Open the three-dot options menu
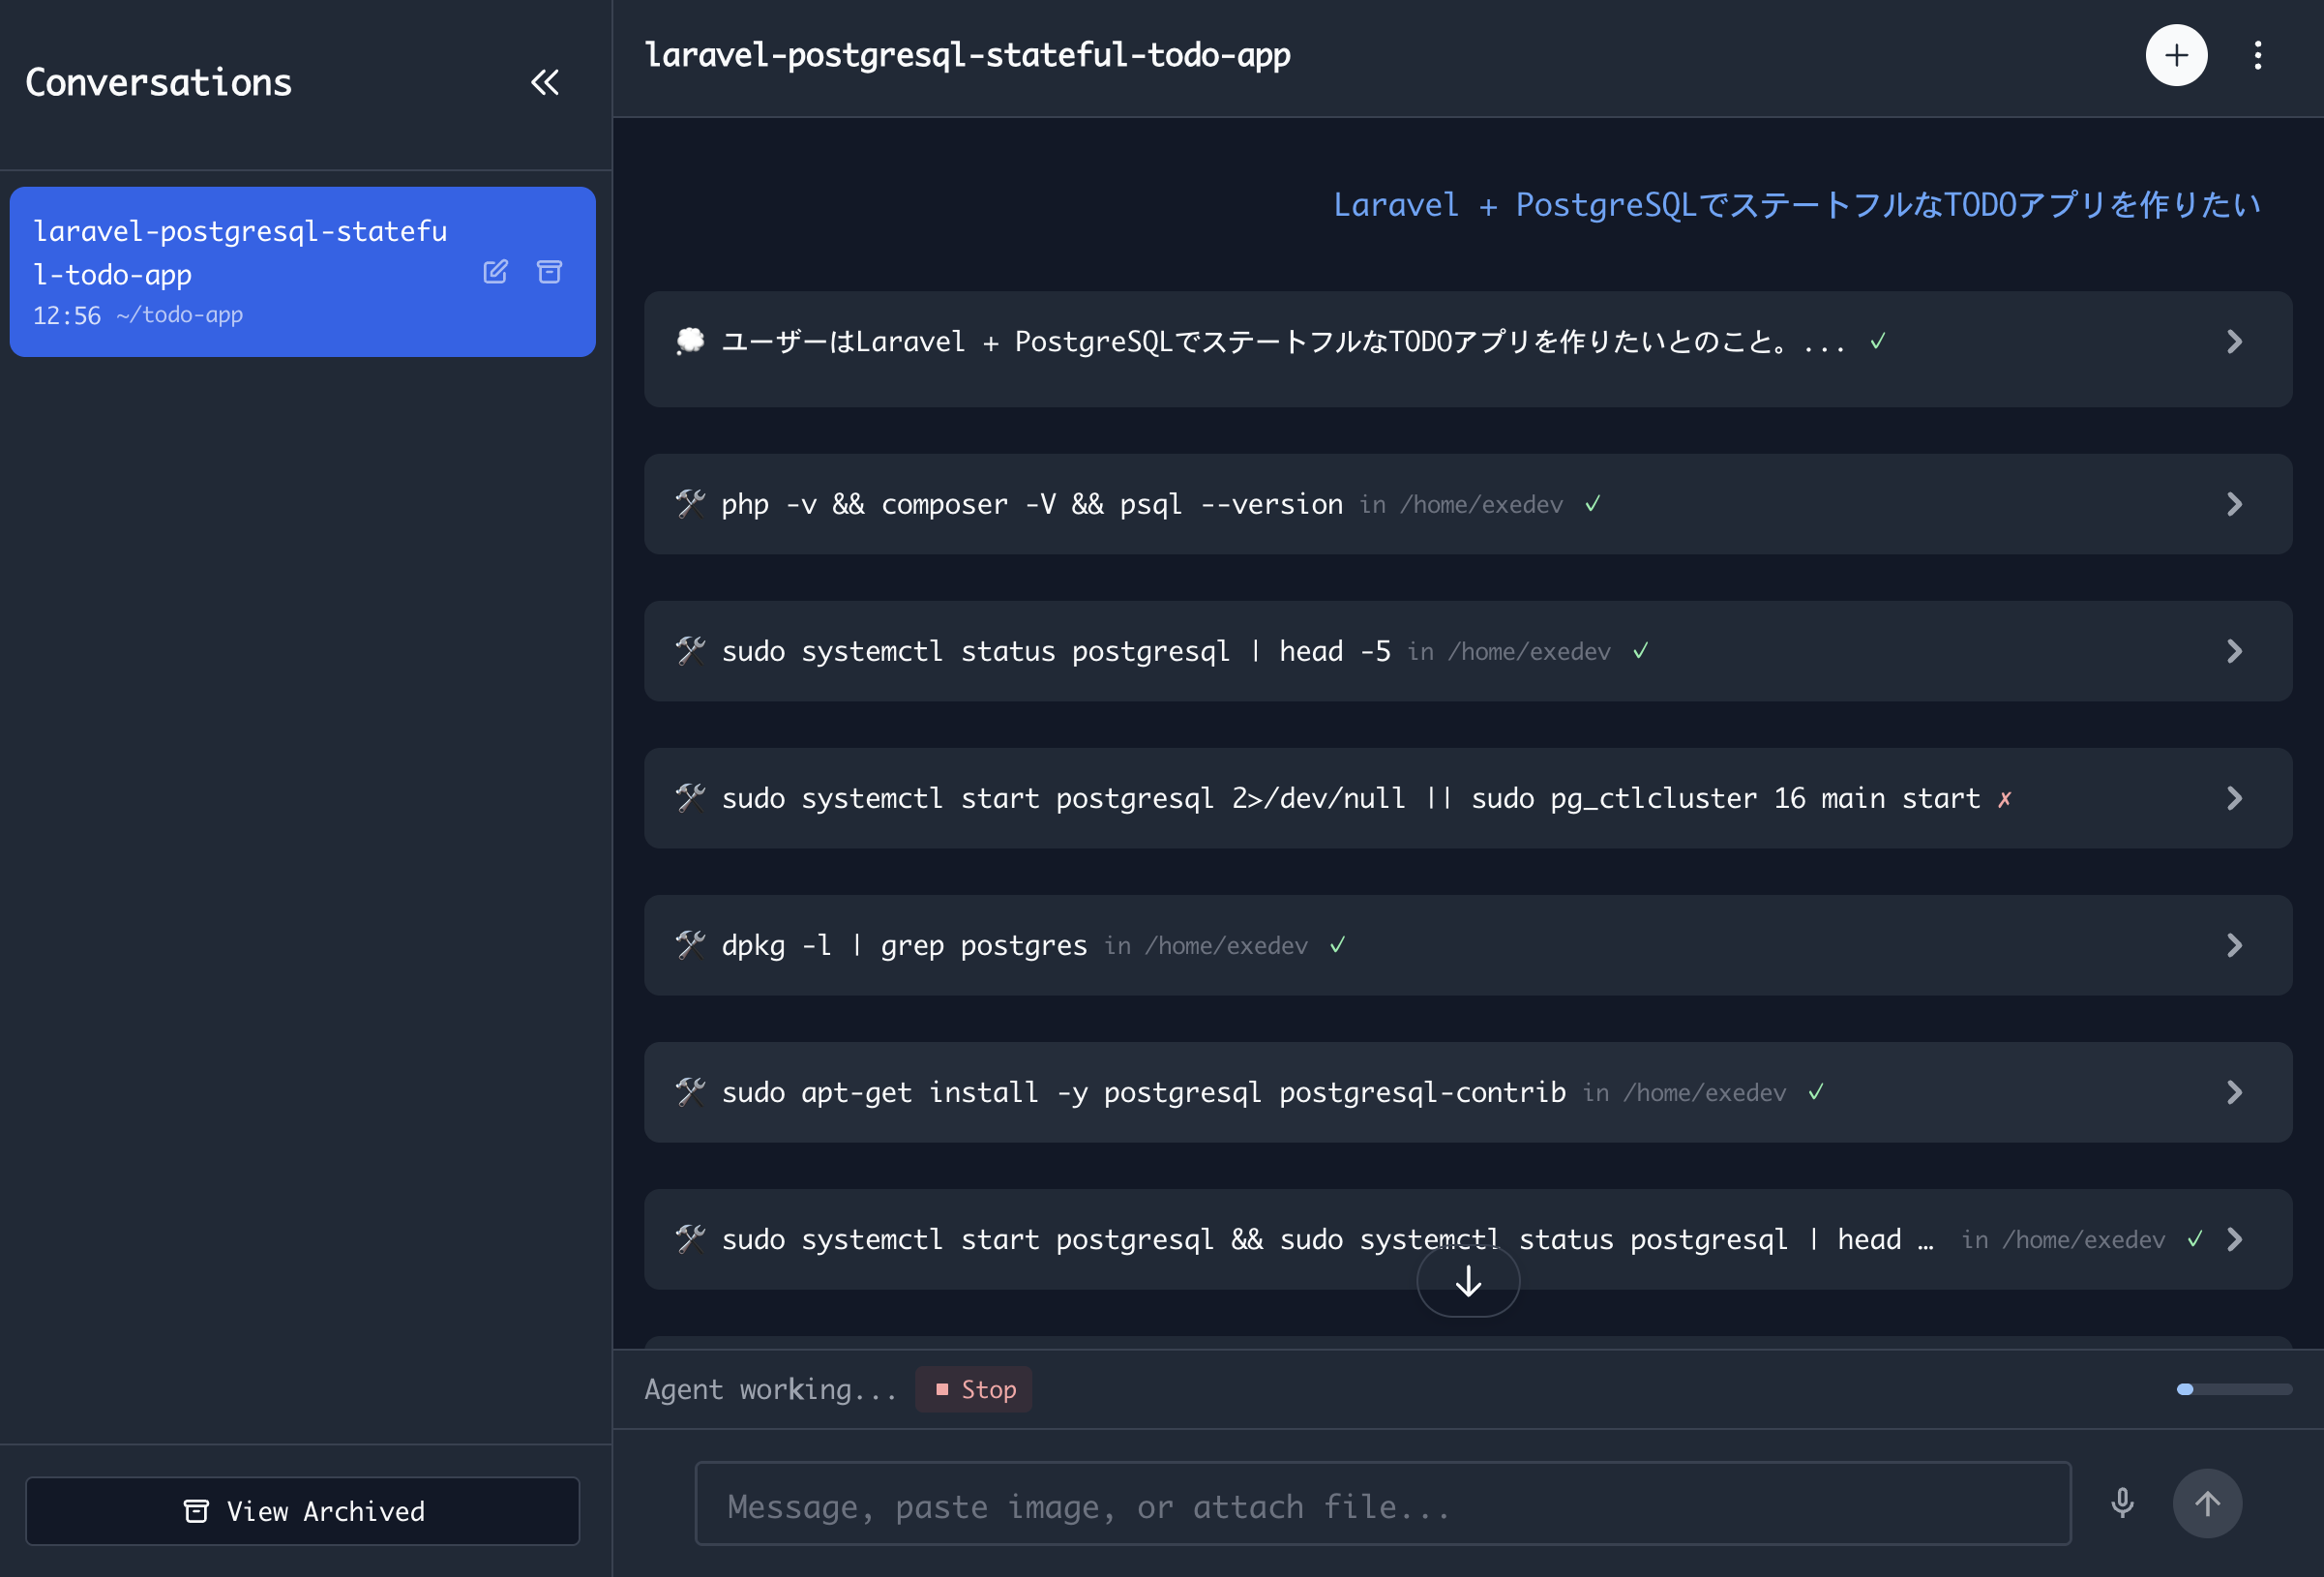The image size is (2324, 1577). point(2257,55)
